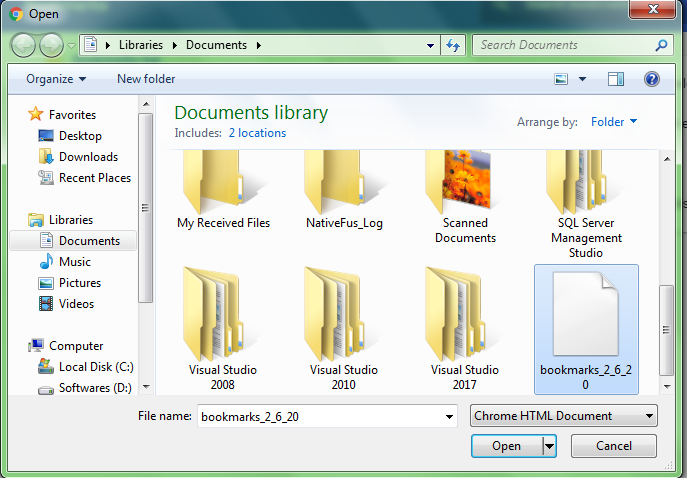The width and height of the screenshot is (687, 478).
Task: Open the Arrange by Folder dropdown
Action: (614, 121)
